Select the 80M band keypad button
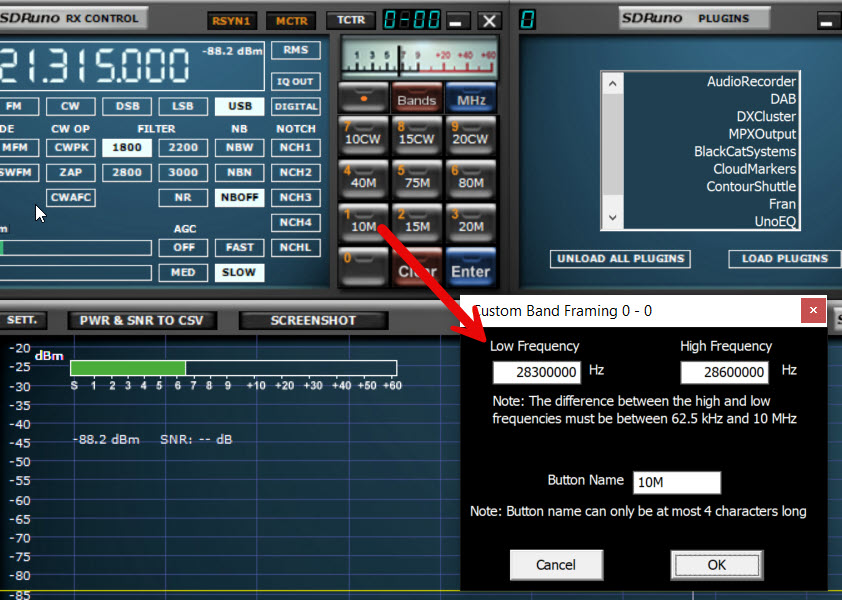The width and height of the screenshot is (842, 600). click(x=470, y=179)
